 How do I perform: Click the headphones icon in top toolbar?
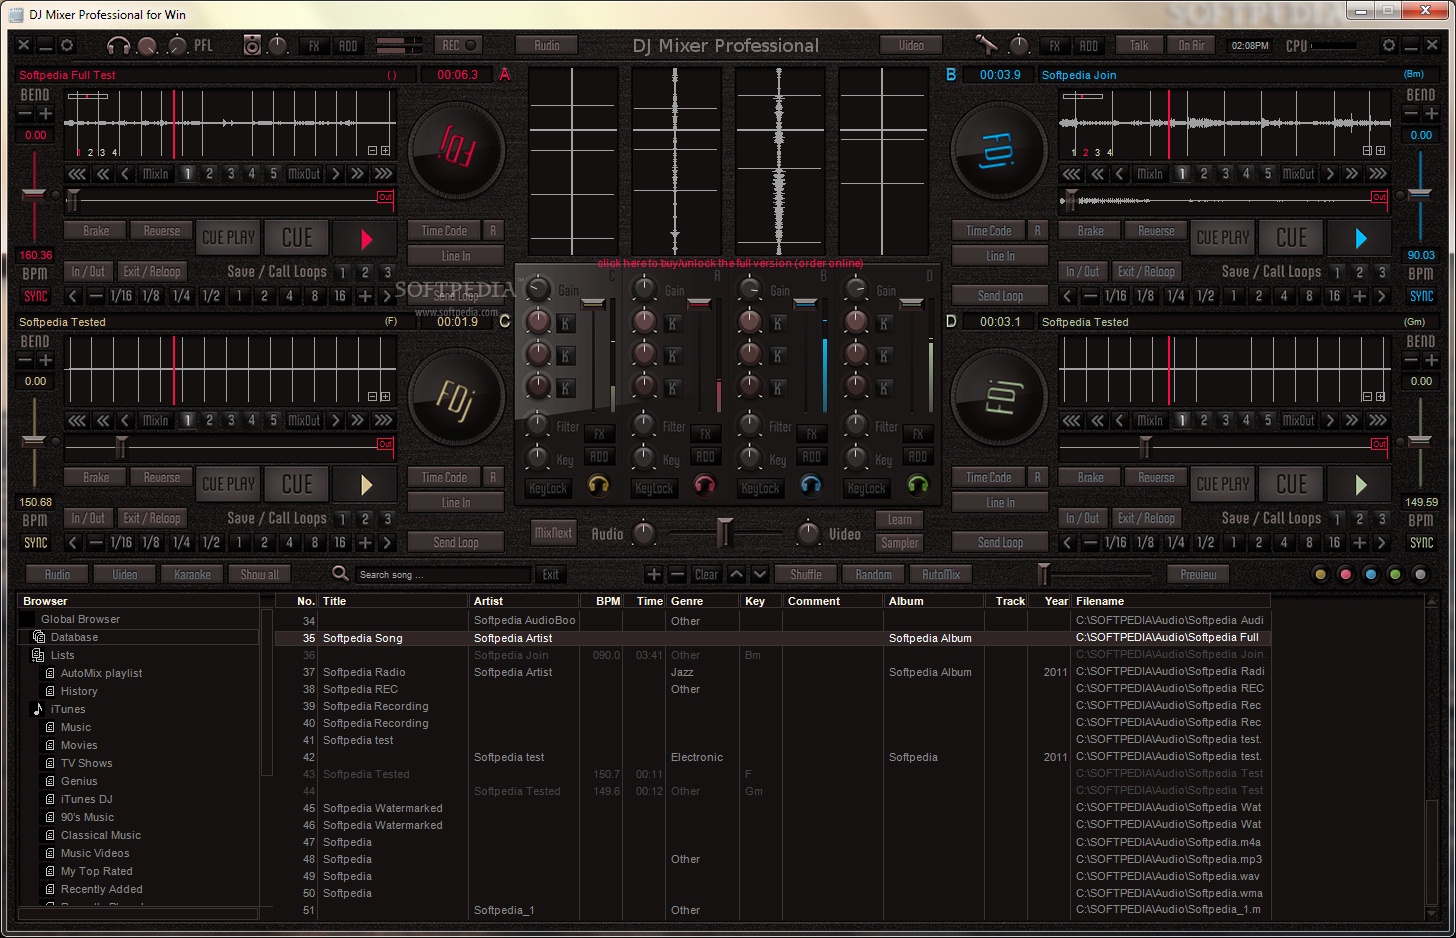click(x=118, y=46)
